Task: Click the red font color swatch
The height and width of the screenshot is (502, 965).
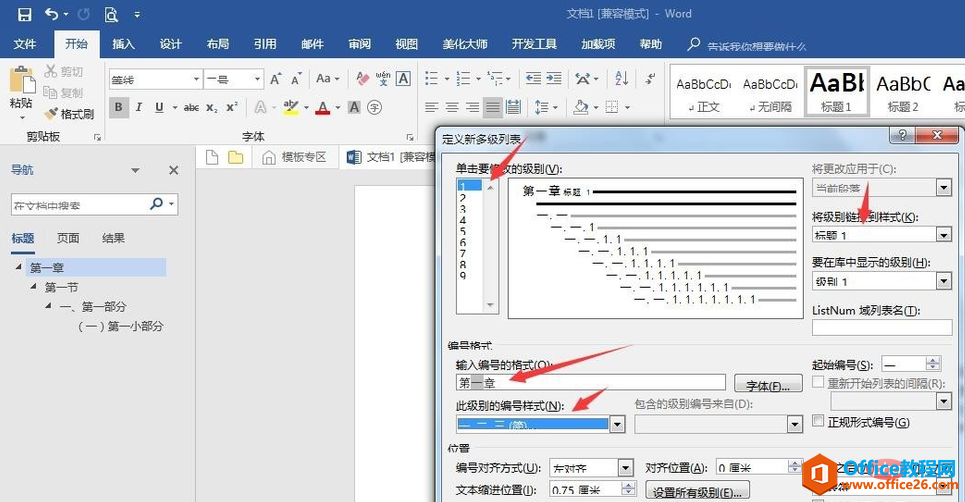Action: (322, 108)
